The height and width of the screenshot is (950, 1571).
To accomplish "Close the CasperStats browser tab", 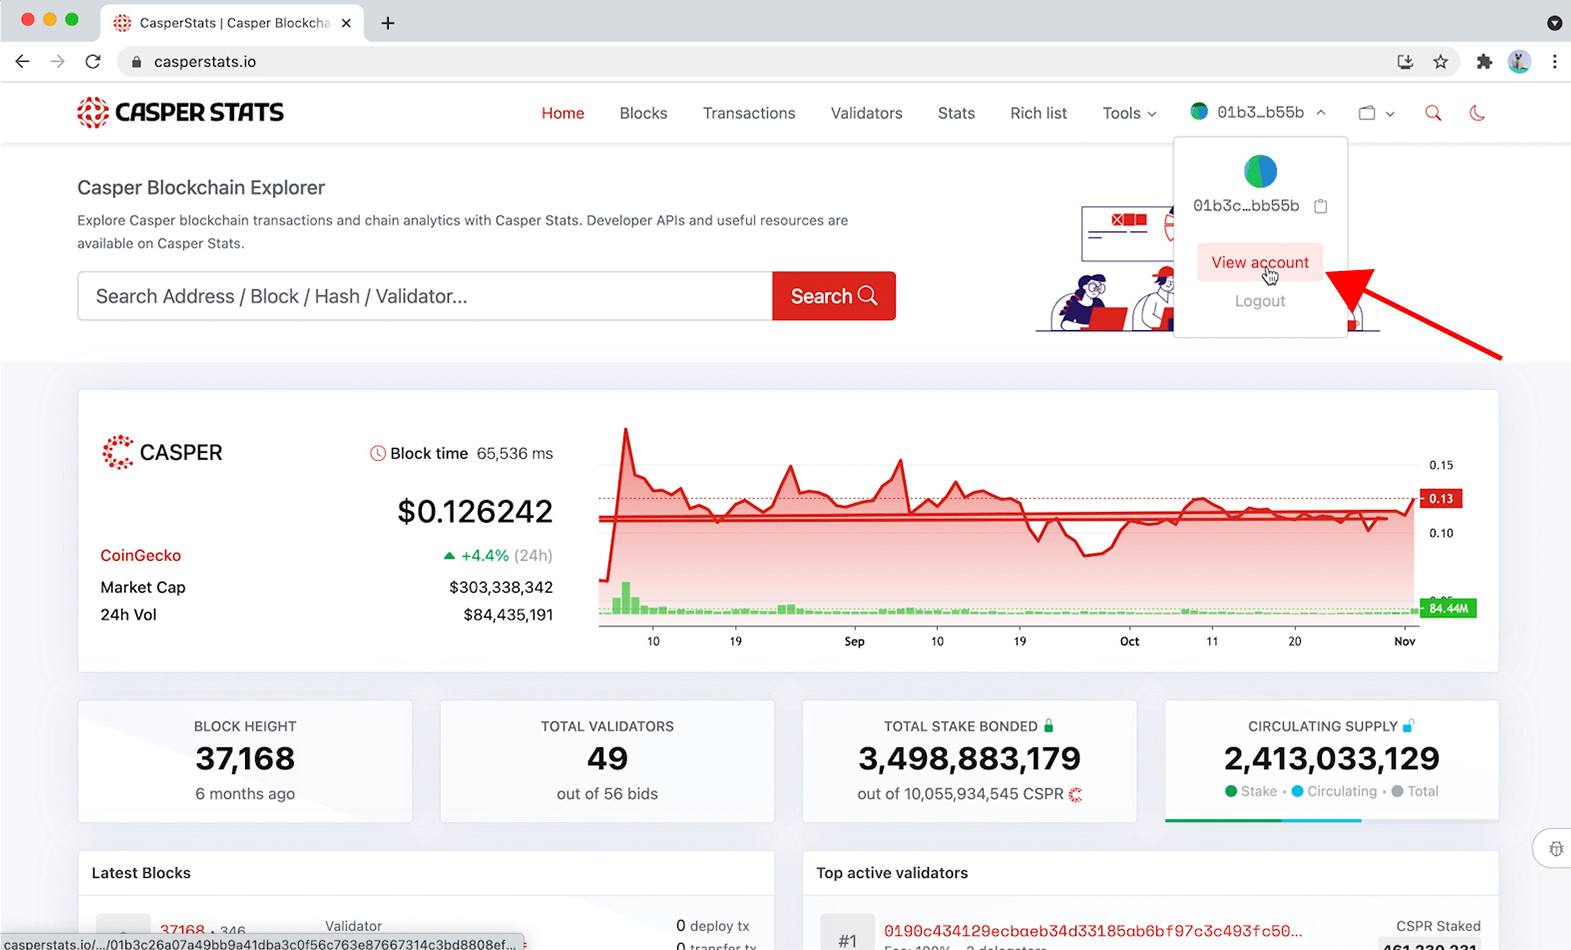I will coord(346,23).
